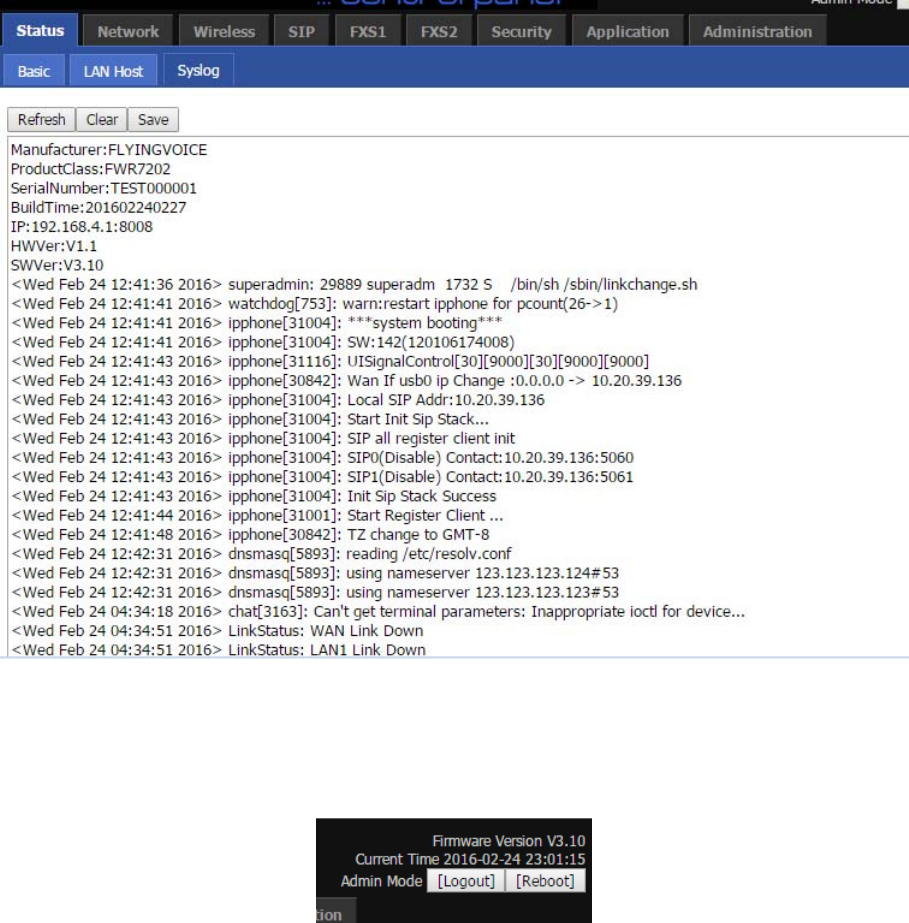
Task: Click the SIP0(Disable) Contact log entry
Action: pyautogui.click(x=323, y=457)
